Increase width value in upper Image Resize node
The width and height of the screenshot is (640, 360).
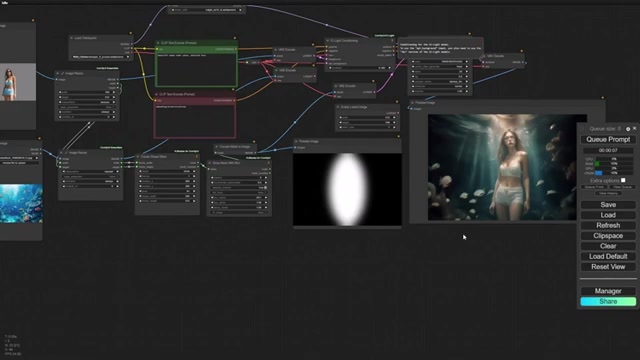tap(114, 92)
